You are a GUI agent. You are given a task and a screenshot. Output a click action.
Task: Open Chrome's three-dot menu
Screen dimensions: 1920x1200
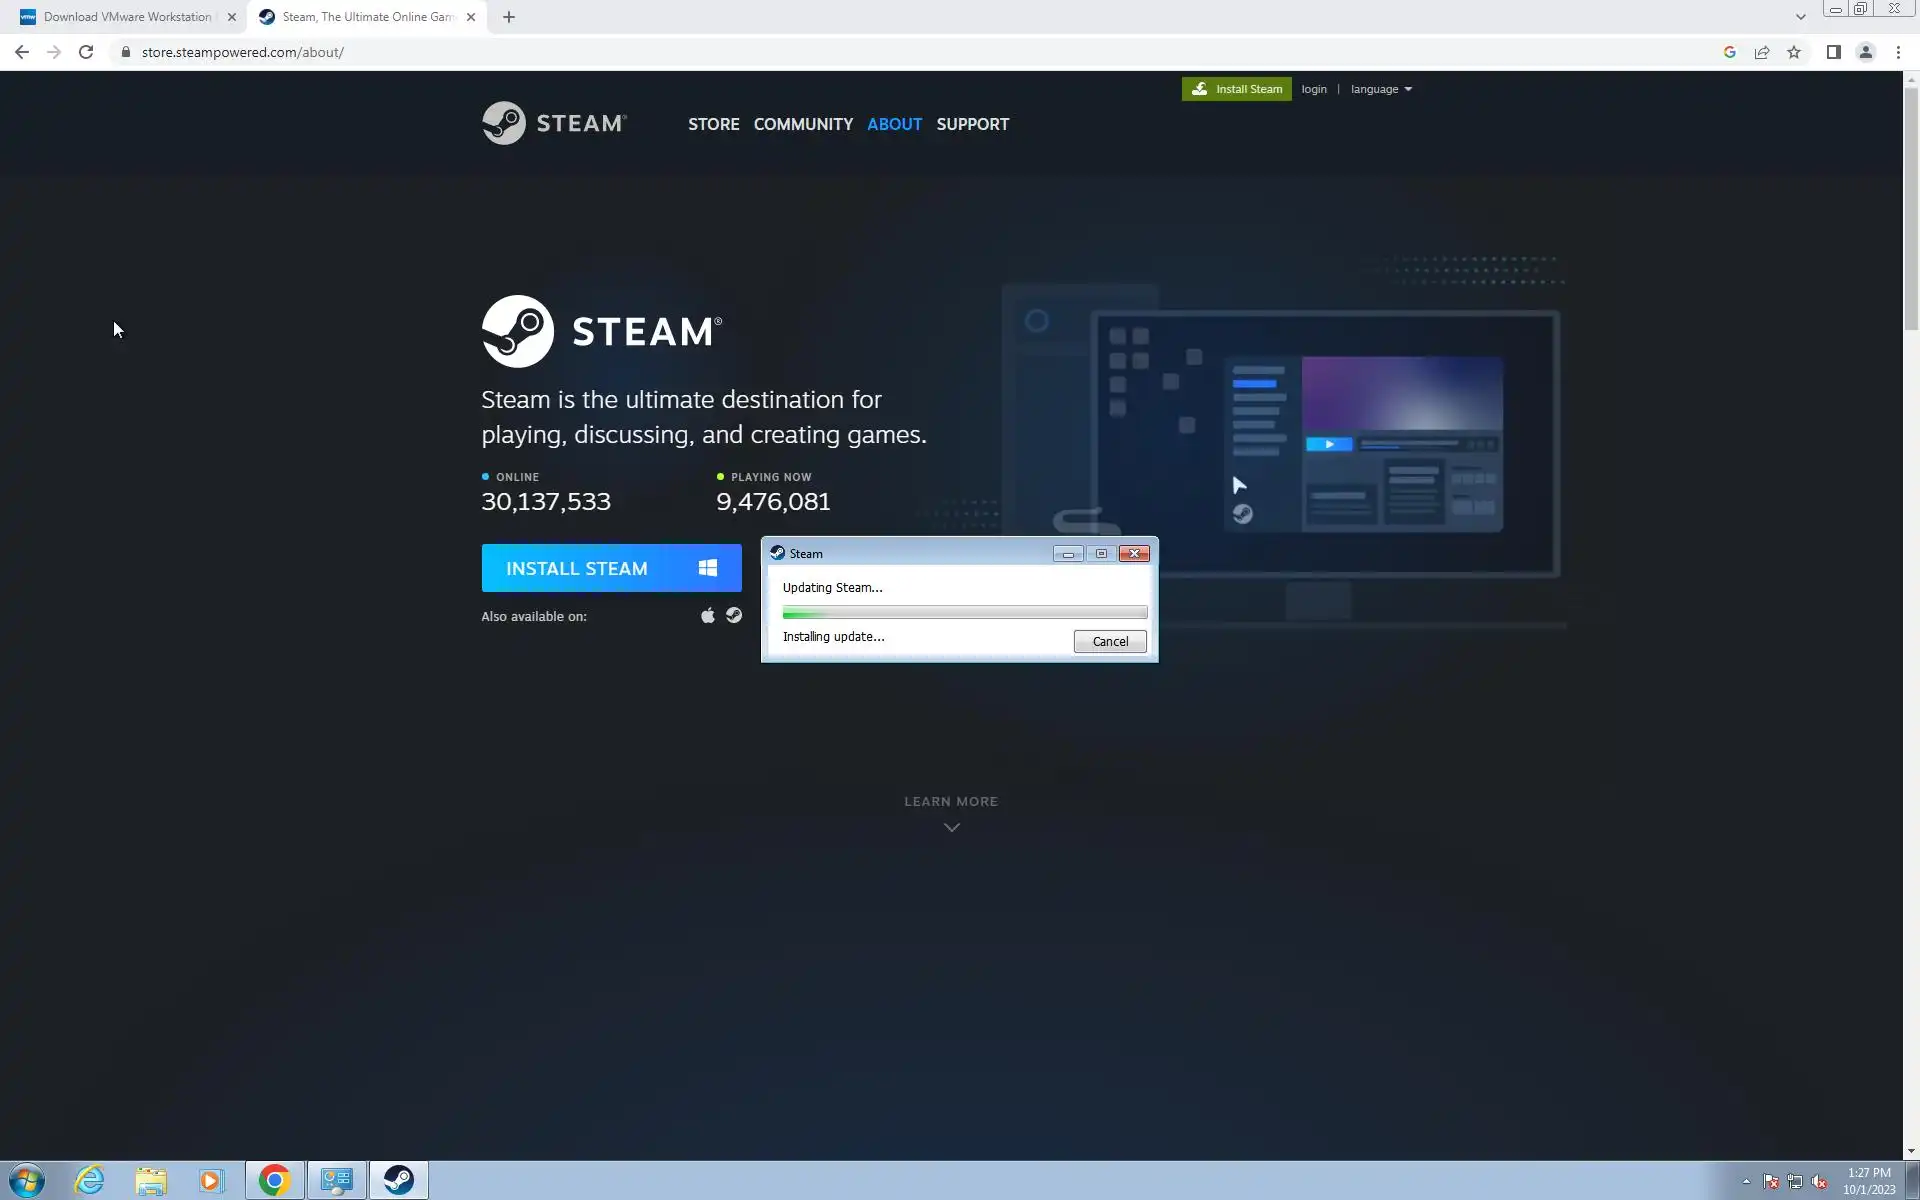[1898, 52]
